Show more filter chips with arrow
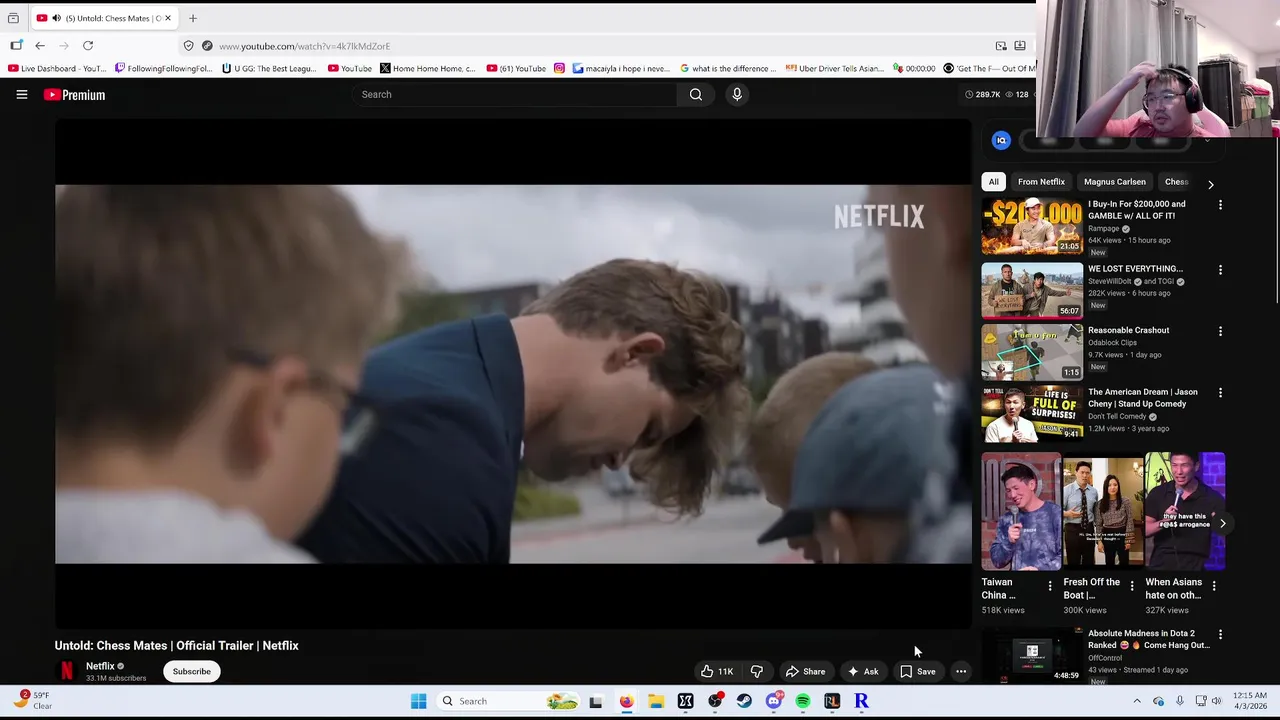Viewport: 1280px width, 720px height. coord(1210,184)
